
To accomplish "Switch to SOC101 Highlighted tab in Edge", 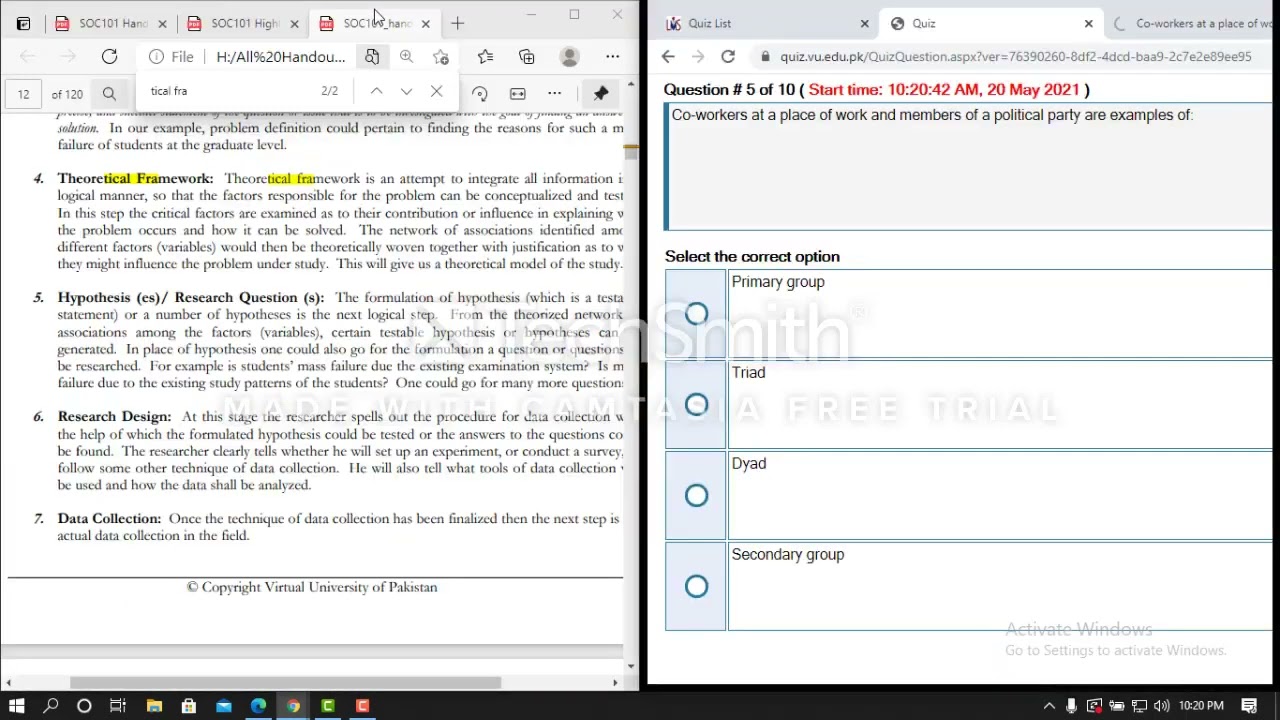I will (243, 23).
